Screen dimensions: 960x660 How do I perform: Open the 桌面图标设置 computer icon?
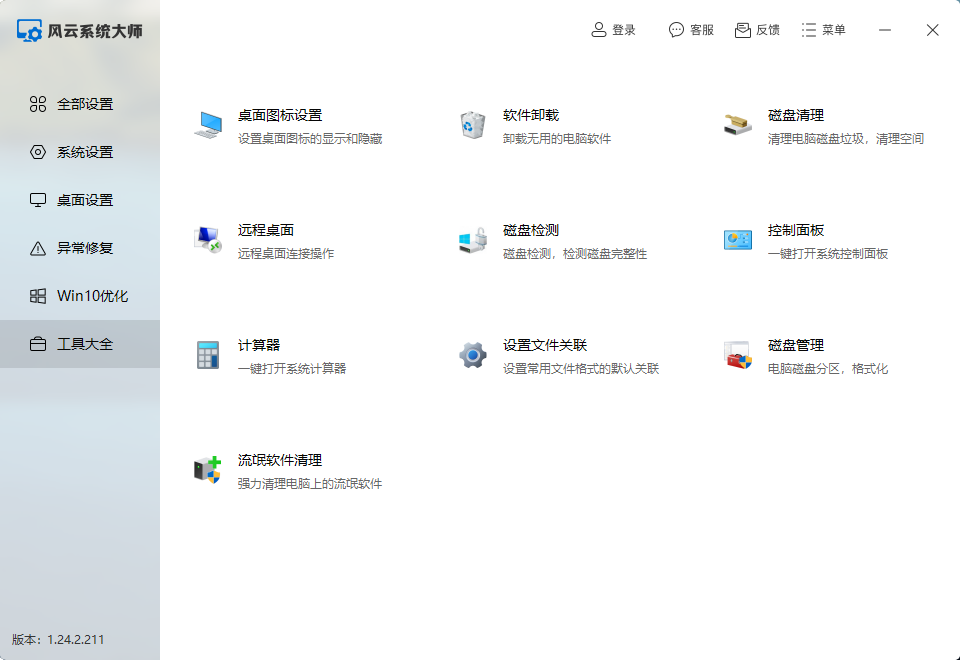(208, 125)
